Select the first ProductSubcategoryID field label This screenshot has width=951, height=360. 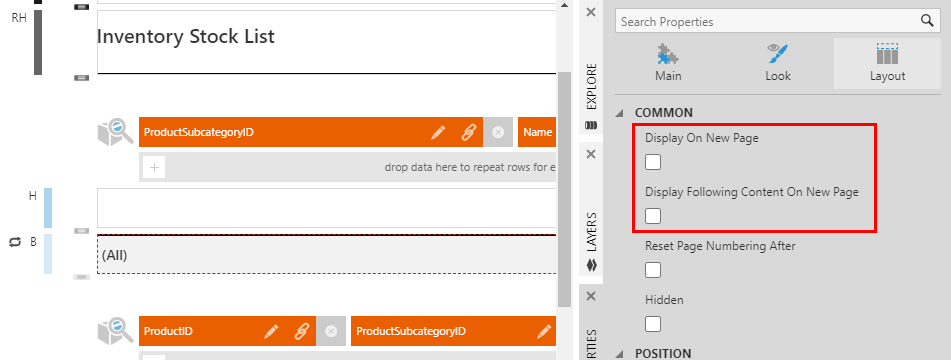tap(198, 133)
